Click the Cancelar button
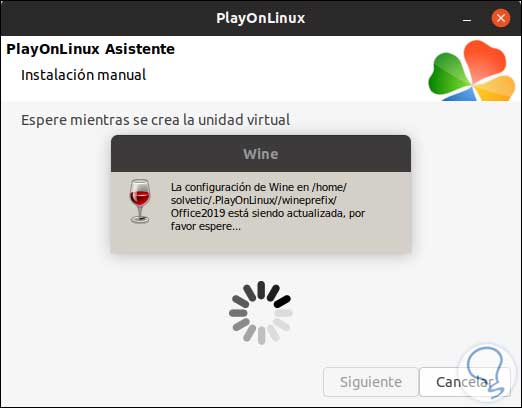The height and width of the screenshot is (408, 522). 465,382
